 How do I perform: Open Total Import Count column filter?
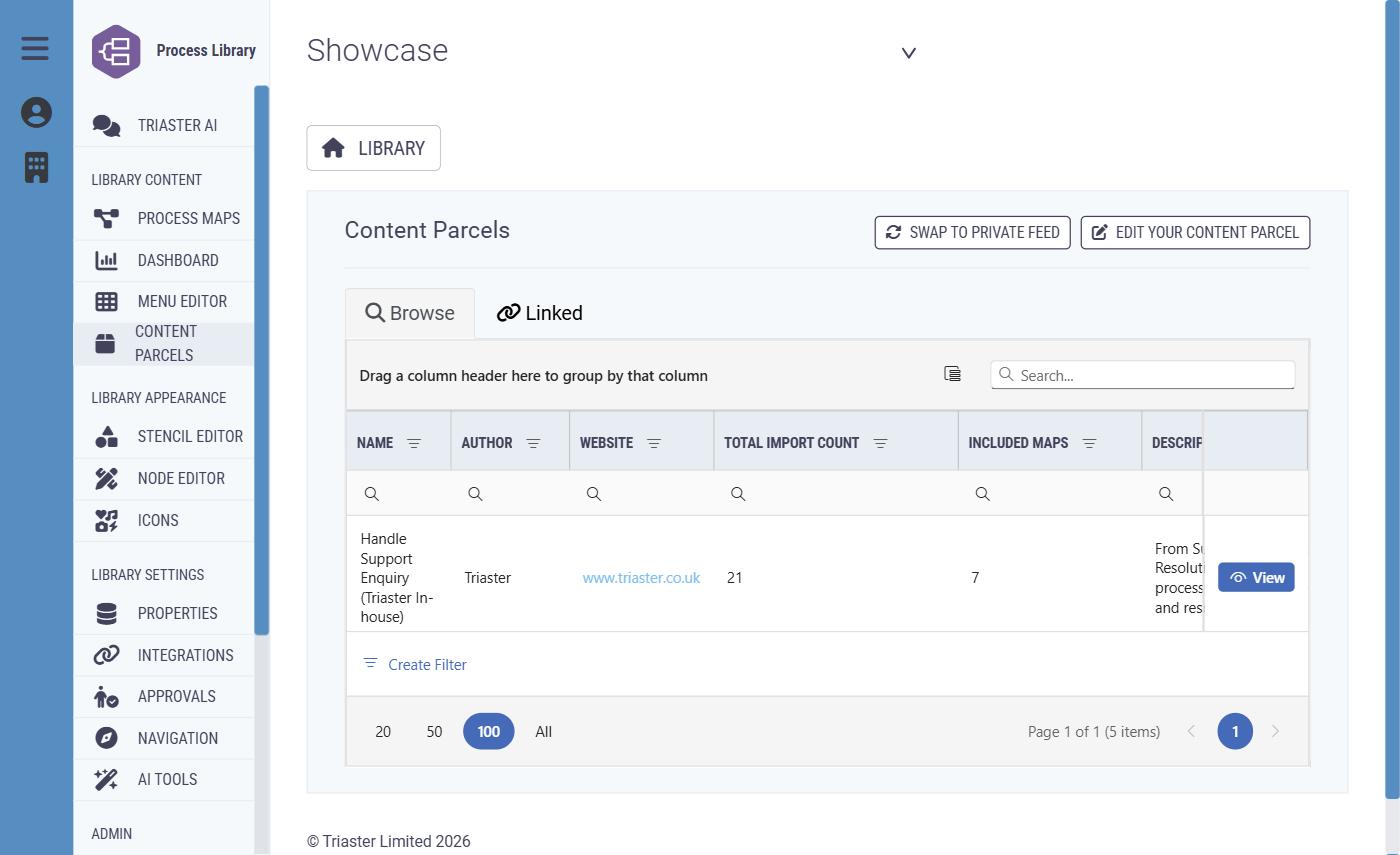point(880,443)
